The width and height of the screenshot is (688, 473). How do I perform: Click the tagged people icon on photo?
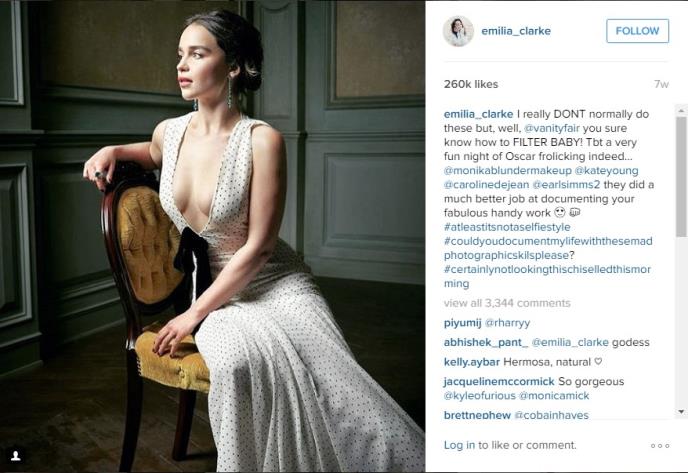[16, 455]
